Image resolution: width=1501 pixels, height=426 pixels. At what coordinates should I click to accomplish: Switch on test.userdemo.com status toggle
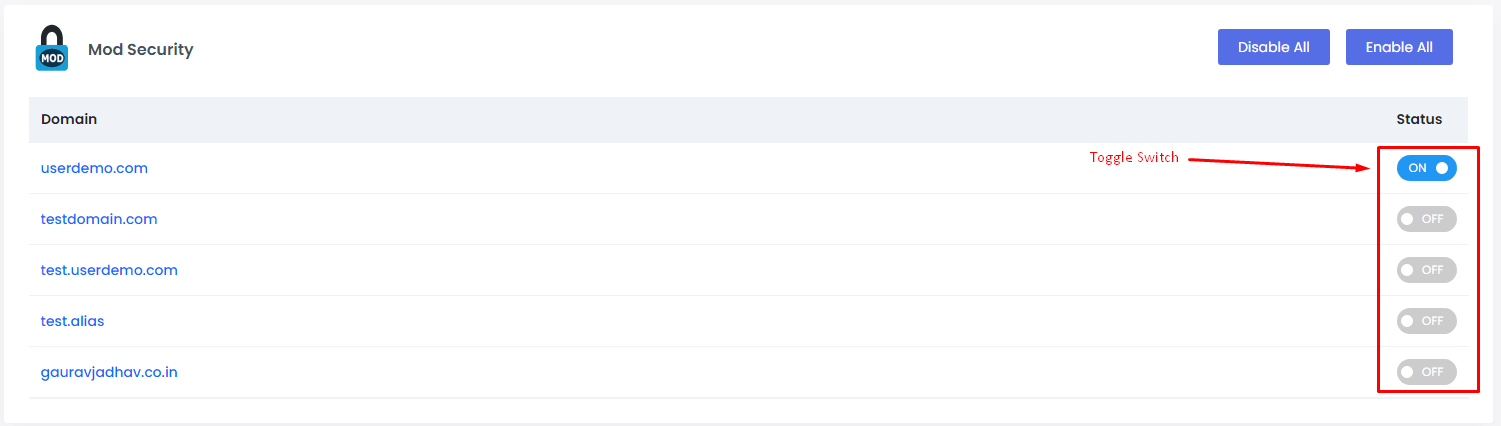click(1426, 270)
